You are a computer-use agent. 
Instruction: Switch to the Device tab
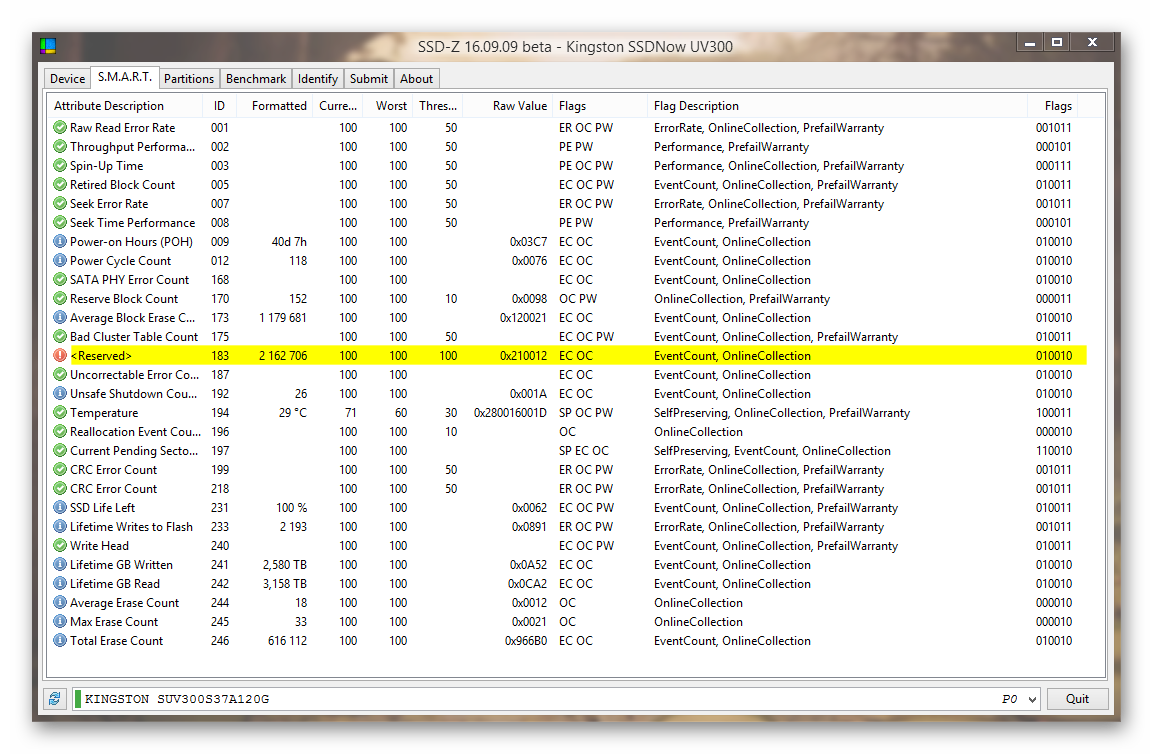[68, 79]
